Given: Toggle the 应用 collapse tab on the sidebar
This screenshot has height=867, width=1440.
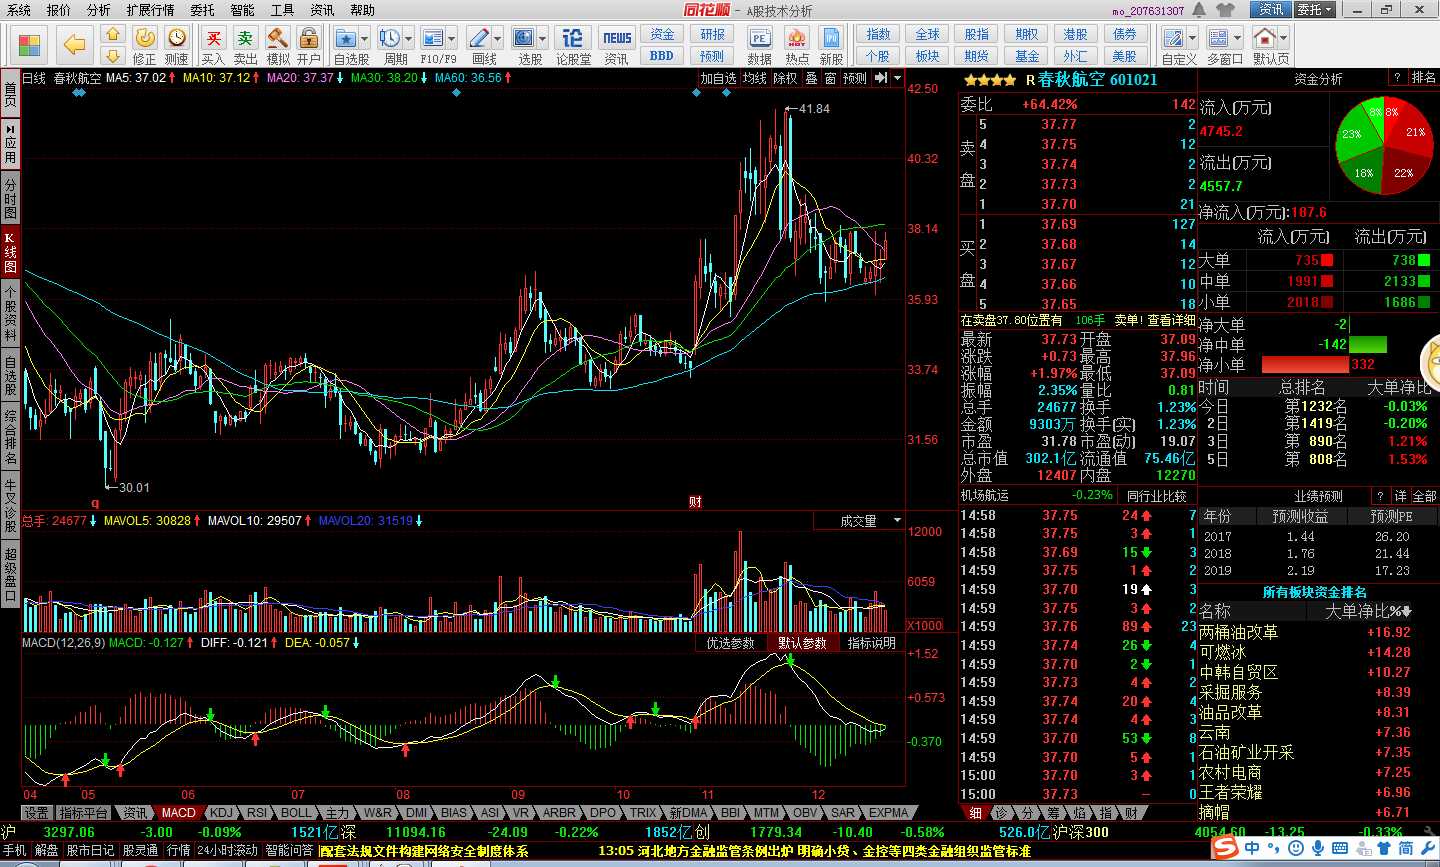Looking at the screenshot, I should click(x=10, y=144).
